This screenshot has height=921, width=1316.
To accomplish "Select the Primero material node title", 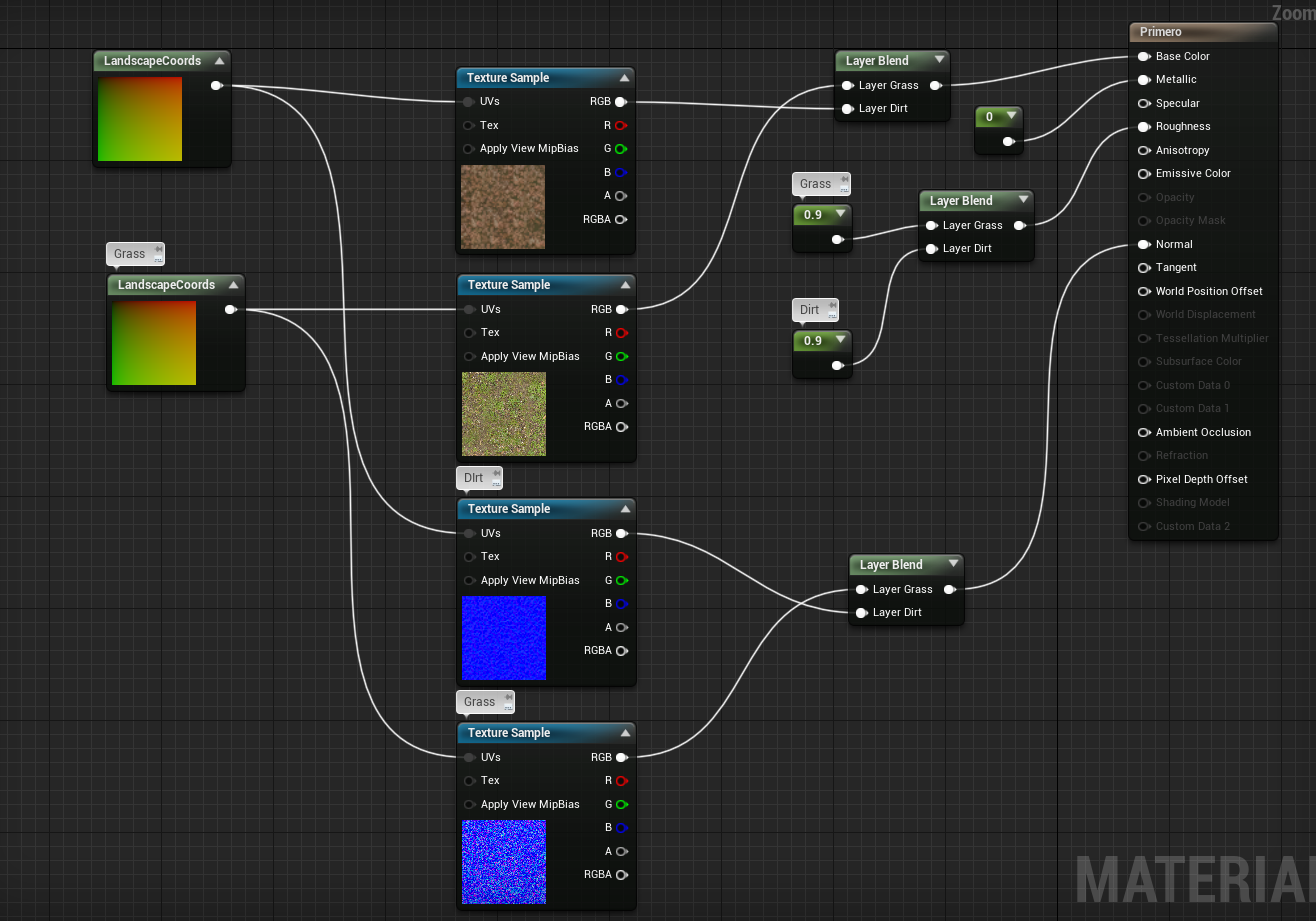I will coord(1161,32).
